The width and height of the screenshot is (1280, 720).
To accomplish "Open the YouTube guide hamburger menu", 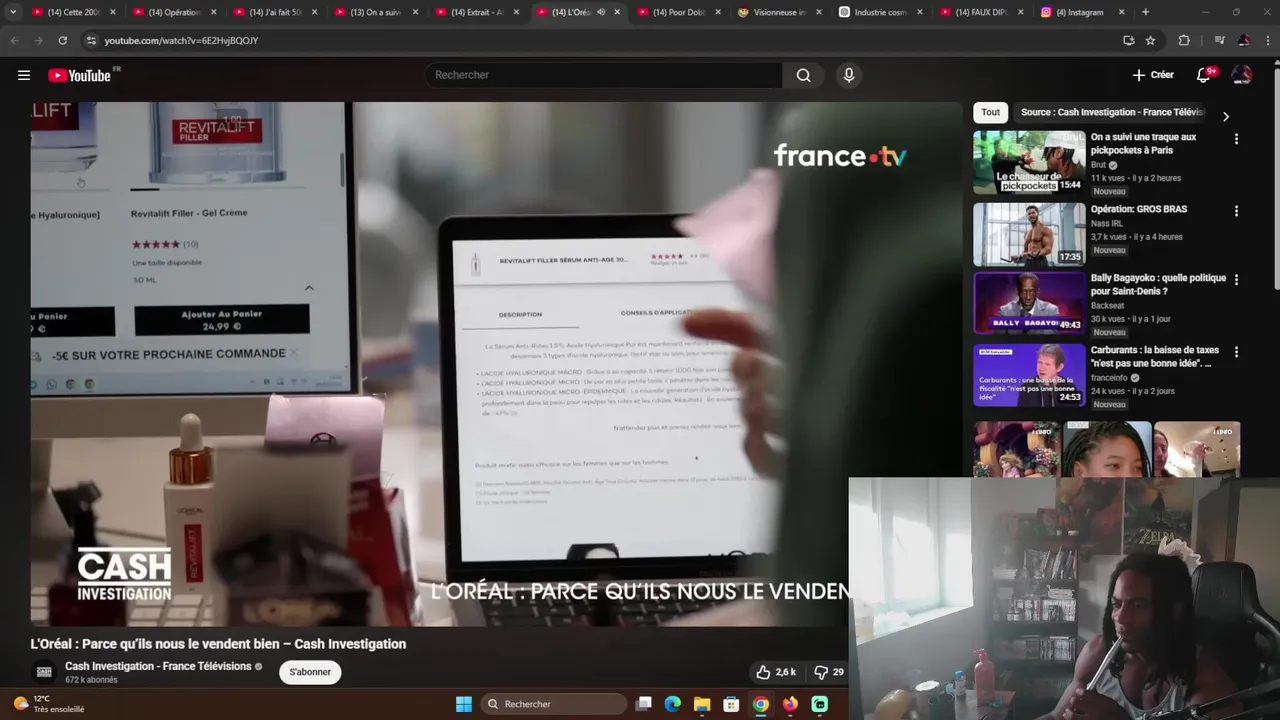I will (x=24, y=75).
